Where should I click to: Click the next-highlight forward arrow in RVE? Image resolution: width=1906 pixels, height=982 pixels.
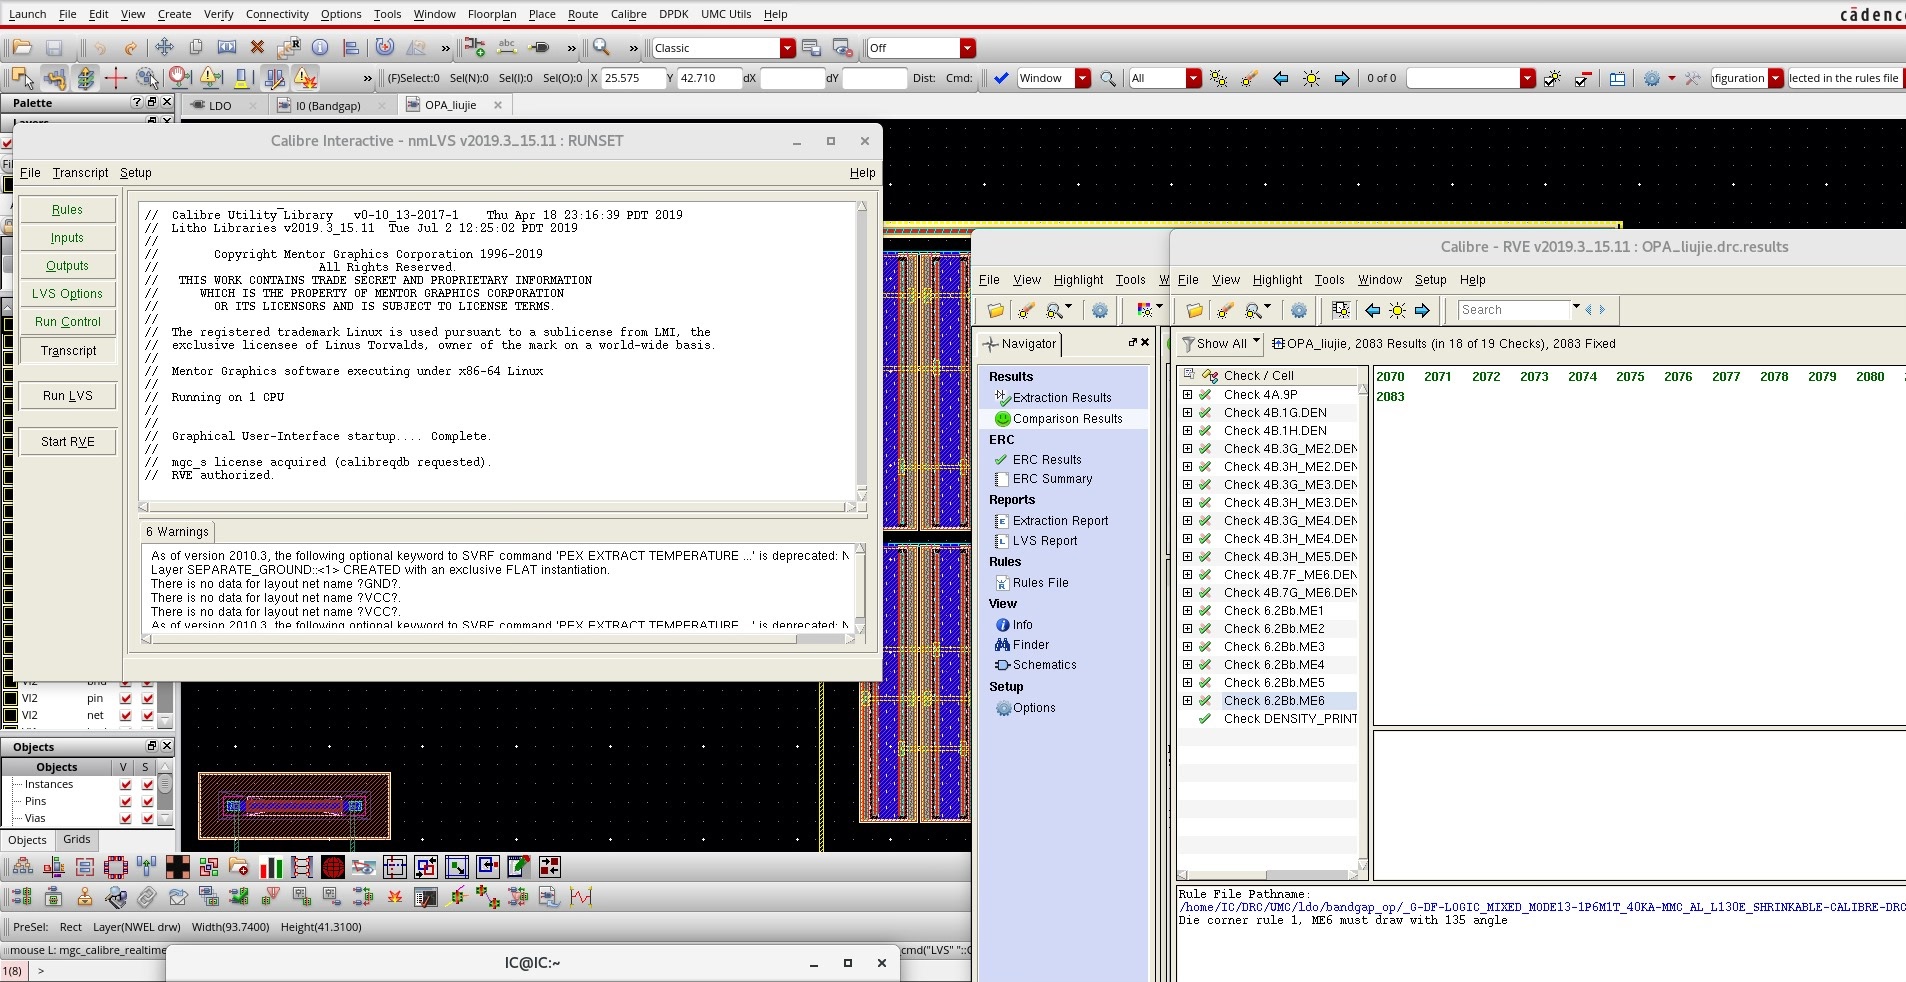(x=1423, y=311)
